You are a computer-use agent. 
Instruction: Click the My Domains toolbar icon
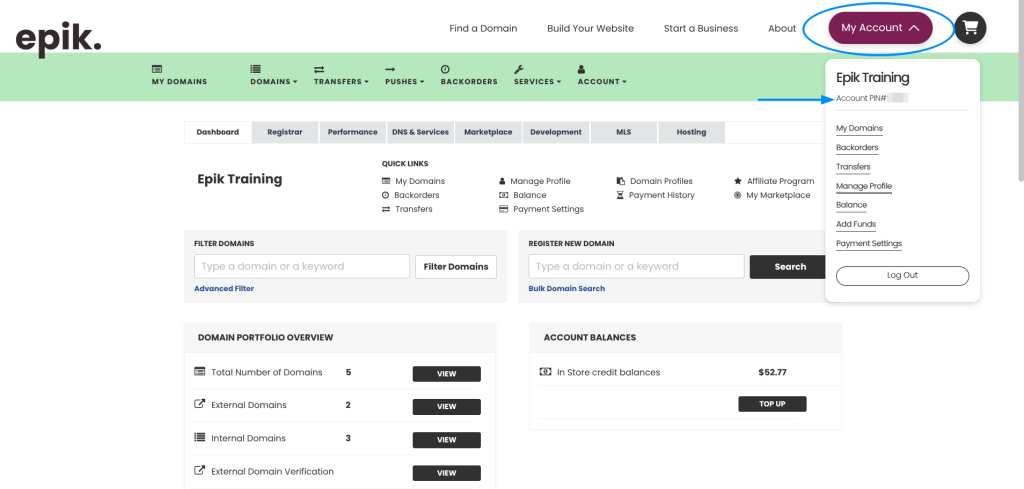point(157,69)
